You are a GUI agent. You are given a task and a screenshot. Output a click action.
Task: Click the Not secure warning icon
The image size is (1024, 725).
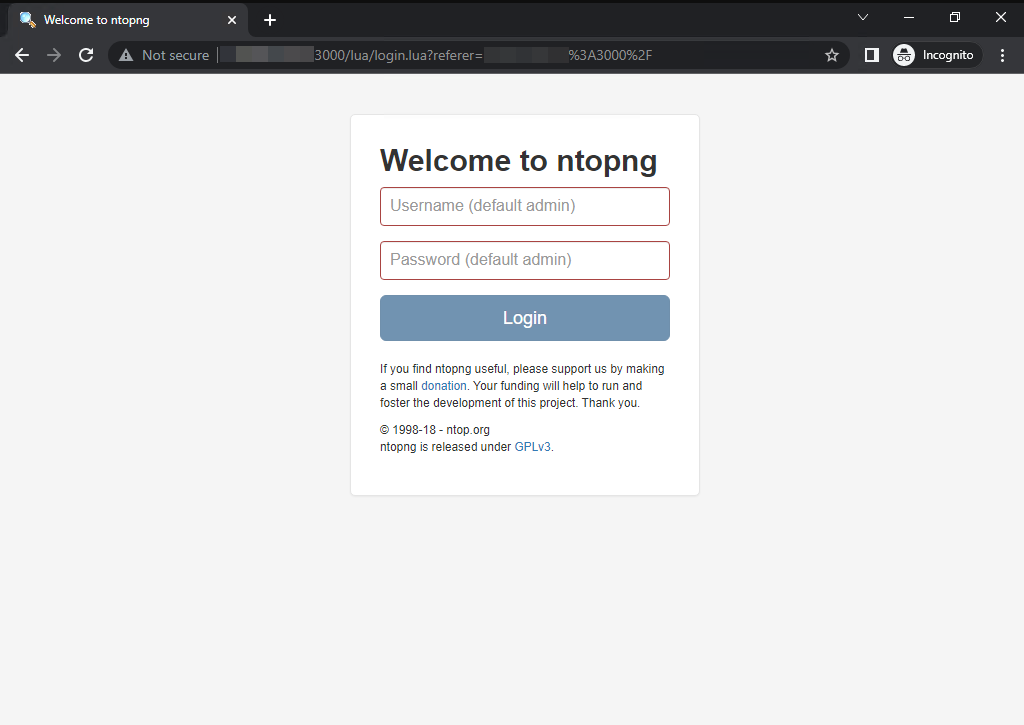[125, 55]
